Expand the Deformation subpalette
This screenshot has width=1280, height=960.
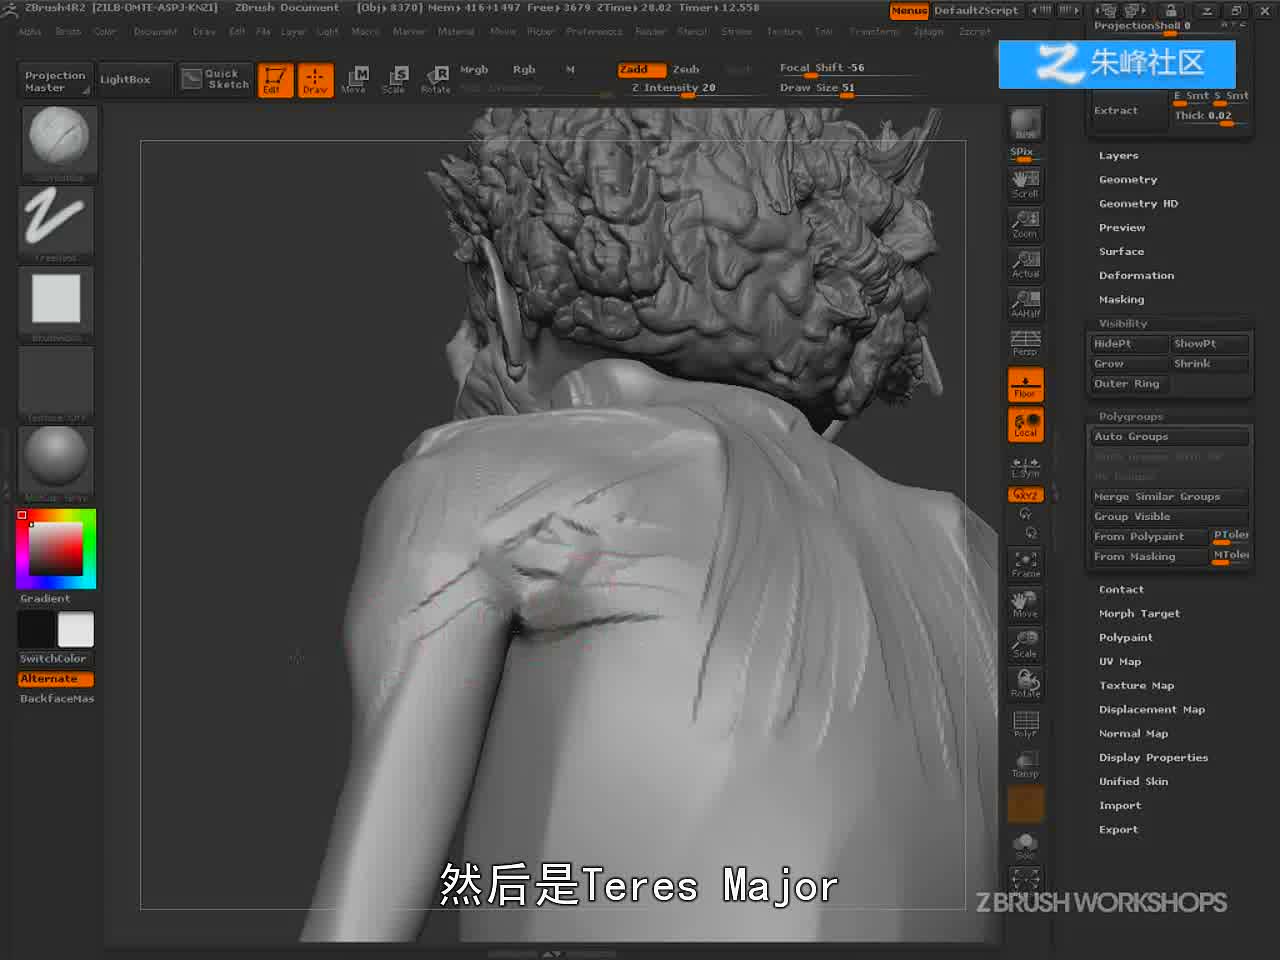[x=1136, y=275]
